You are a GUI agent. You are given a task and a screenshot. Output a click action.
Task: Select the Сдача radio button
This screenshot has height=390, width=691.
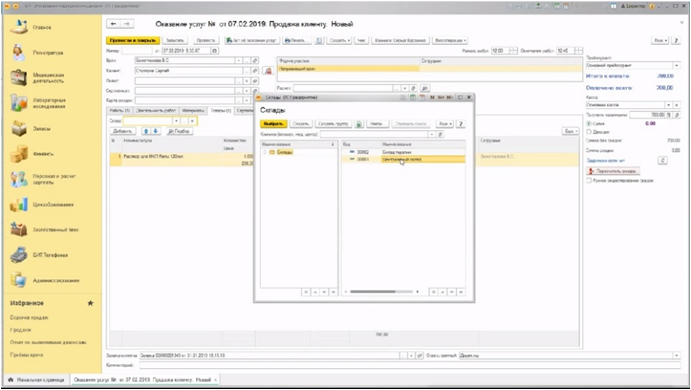589,124
